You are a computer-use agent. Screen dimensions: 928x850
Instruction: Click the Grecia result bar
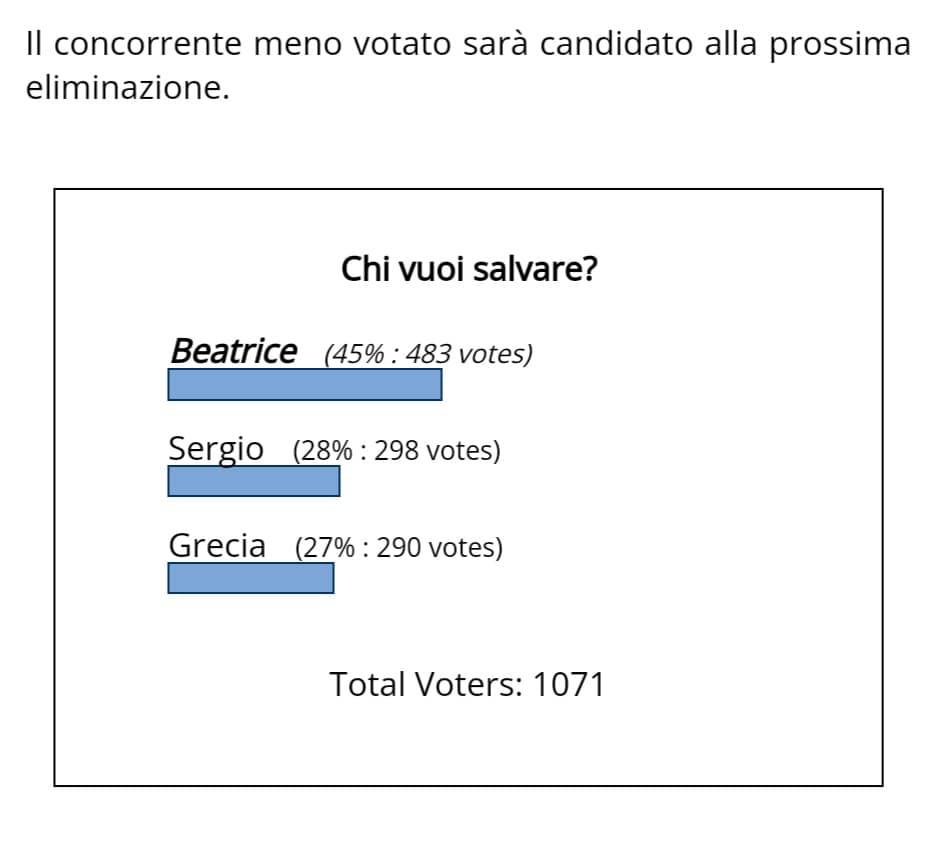tap(250, 578)
